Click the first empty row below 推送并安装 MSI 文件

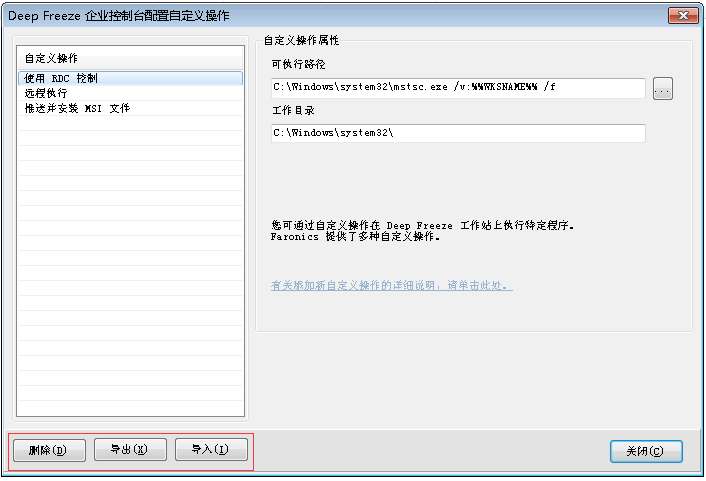[x=130, y=123]
